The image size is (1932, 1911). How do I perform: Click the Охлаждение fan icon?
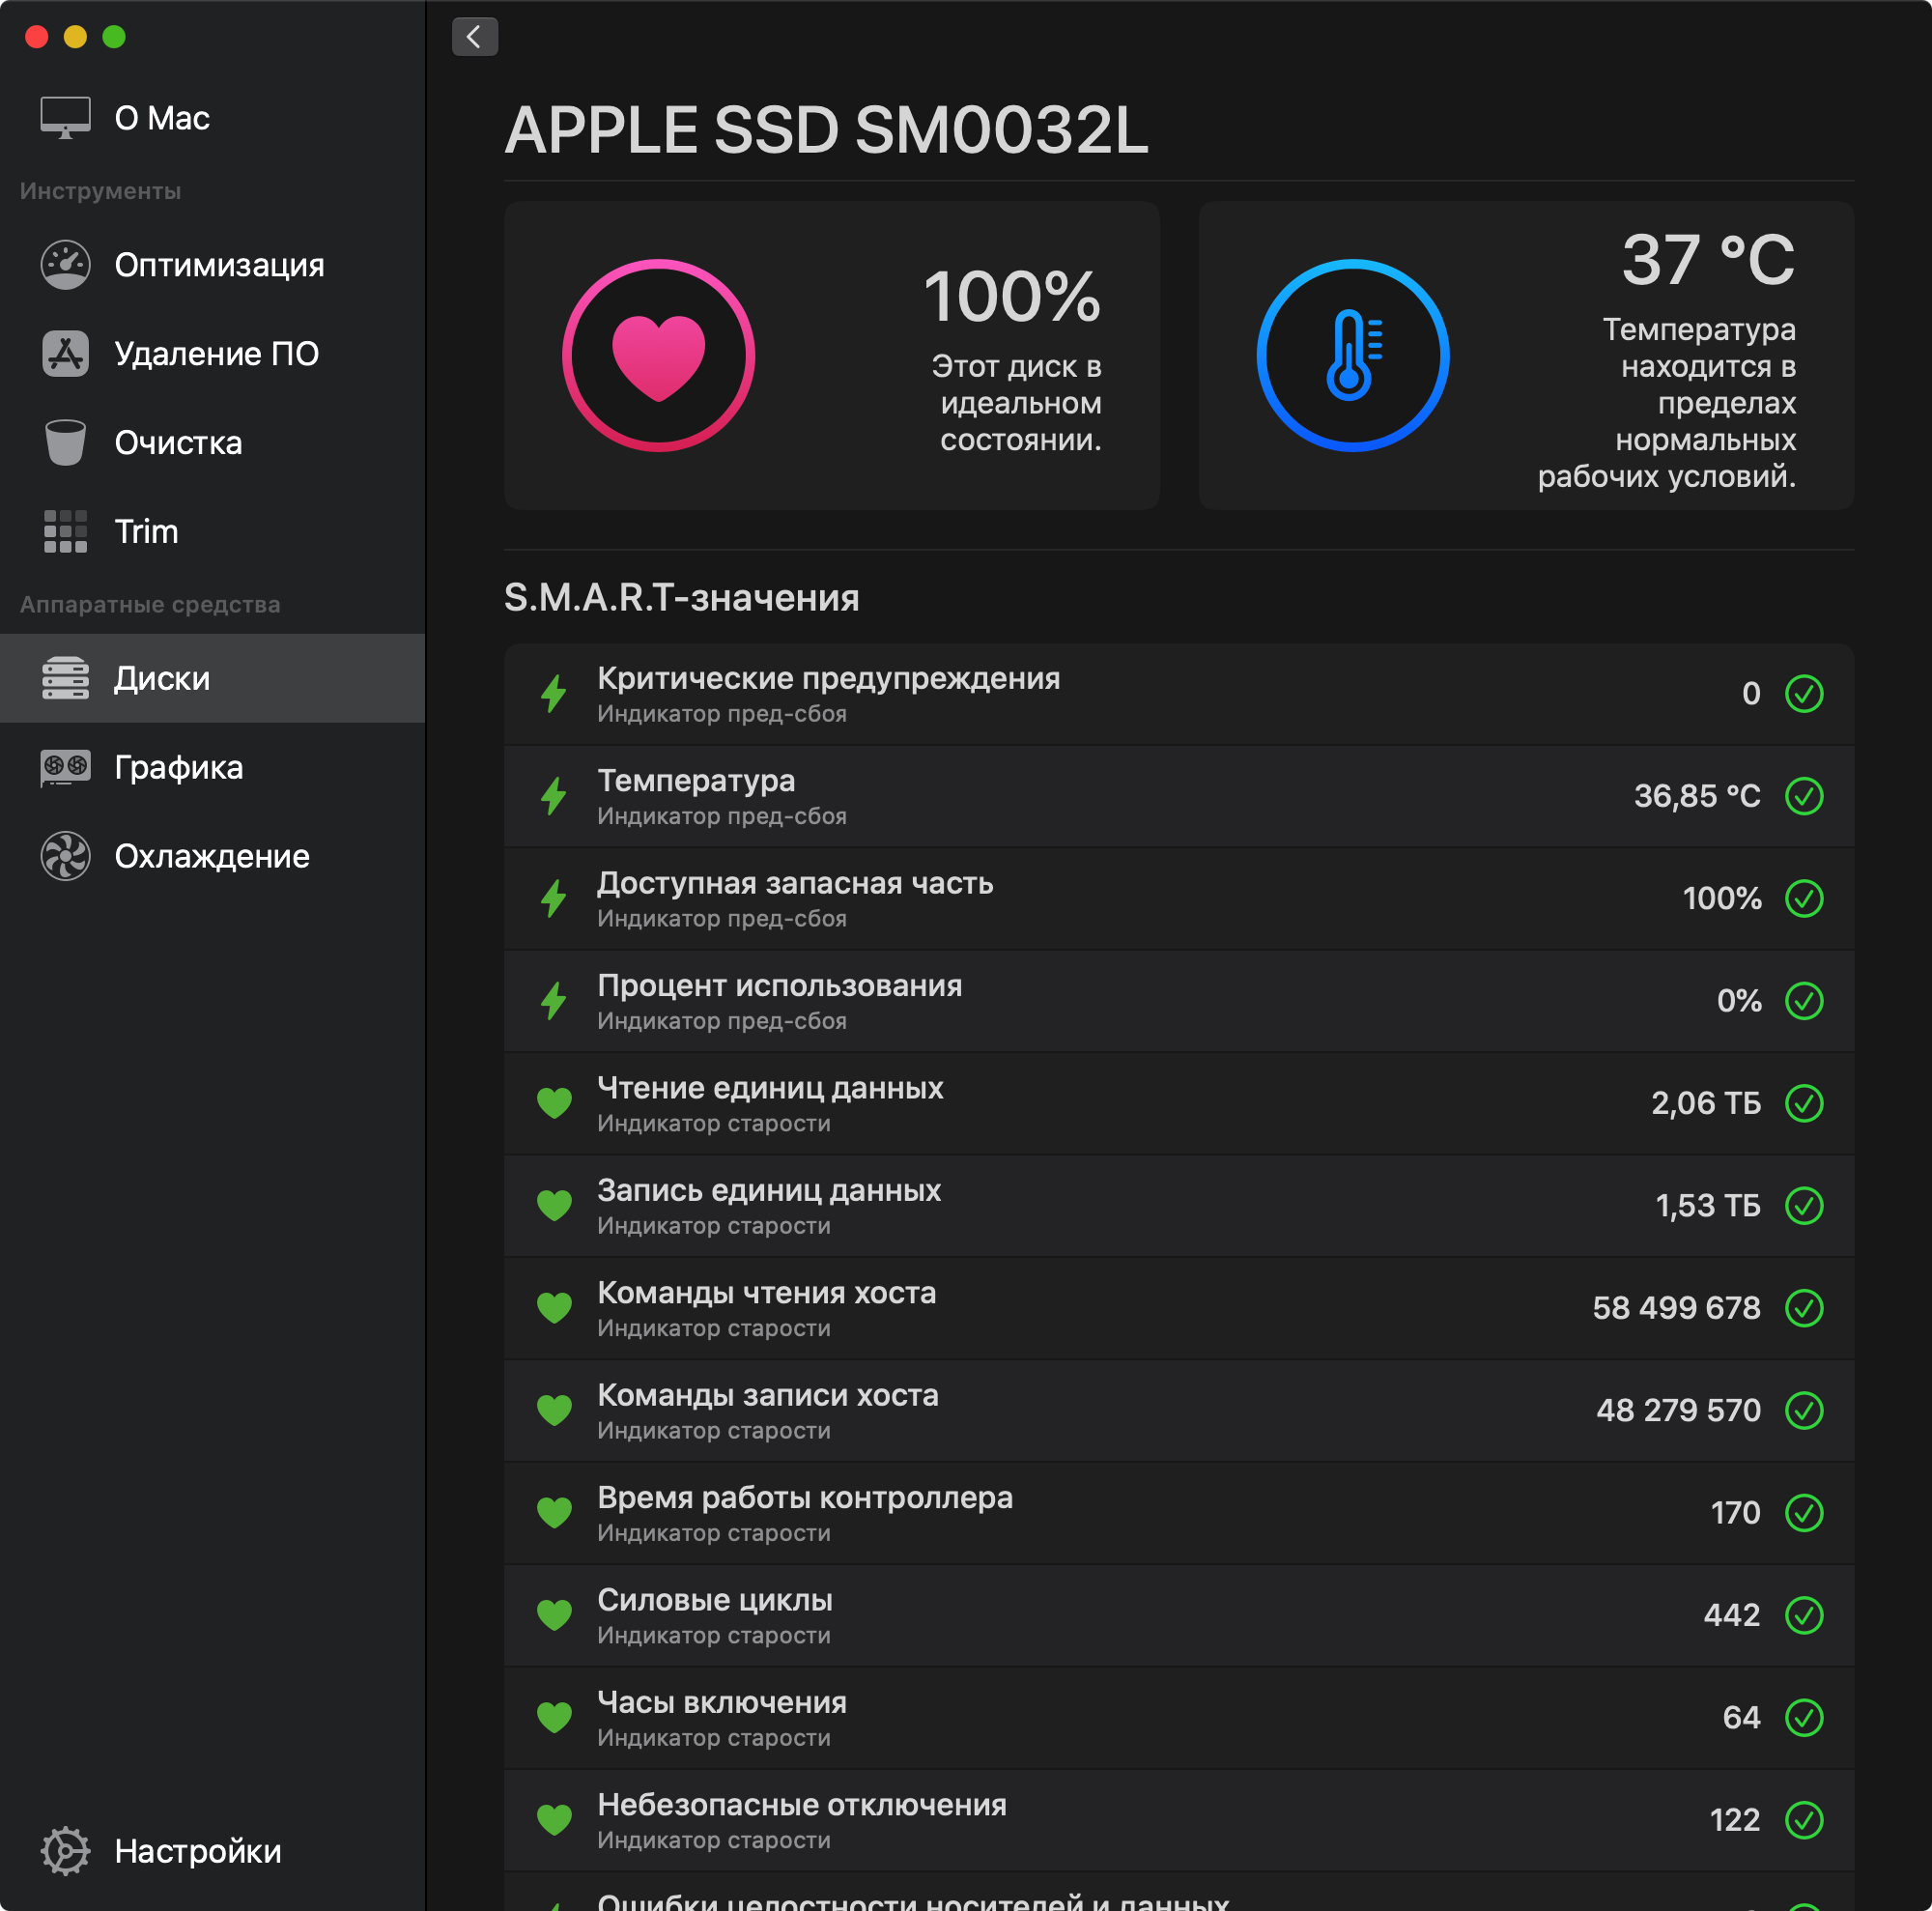tap(65, 856)
